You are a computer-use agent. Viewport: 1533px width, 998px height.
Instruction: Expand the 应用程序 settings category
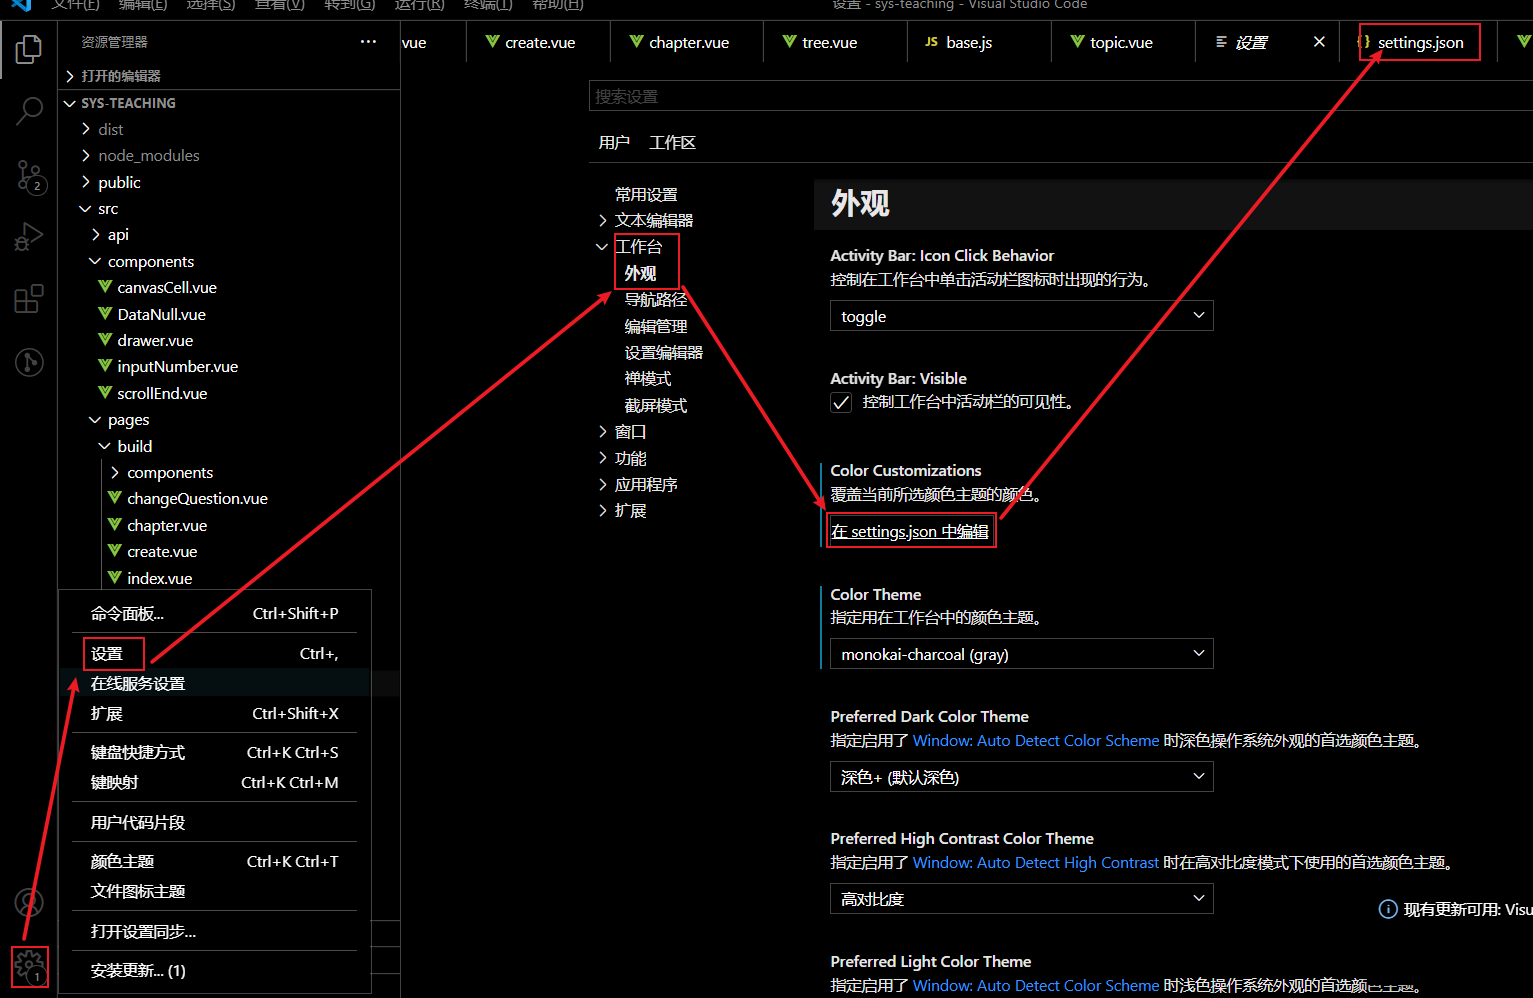point(603,484)
